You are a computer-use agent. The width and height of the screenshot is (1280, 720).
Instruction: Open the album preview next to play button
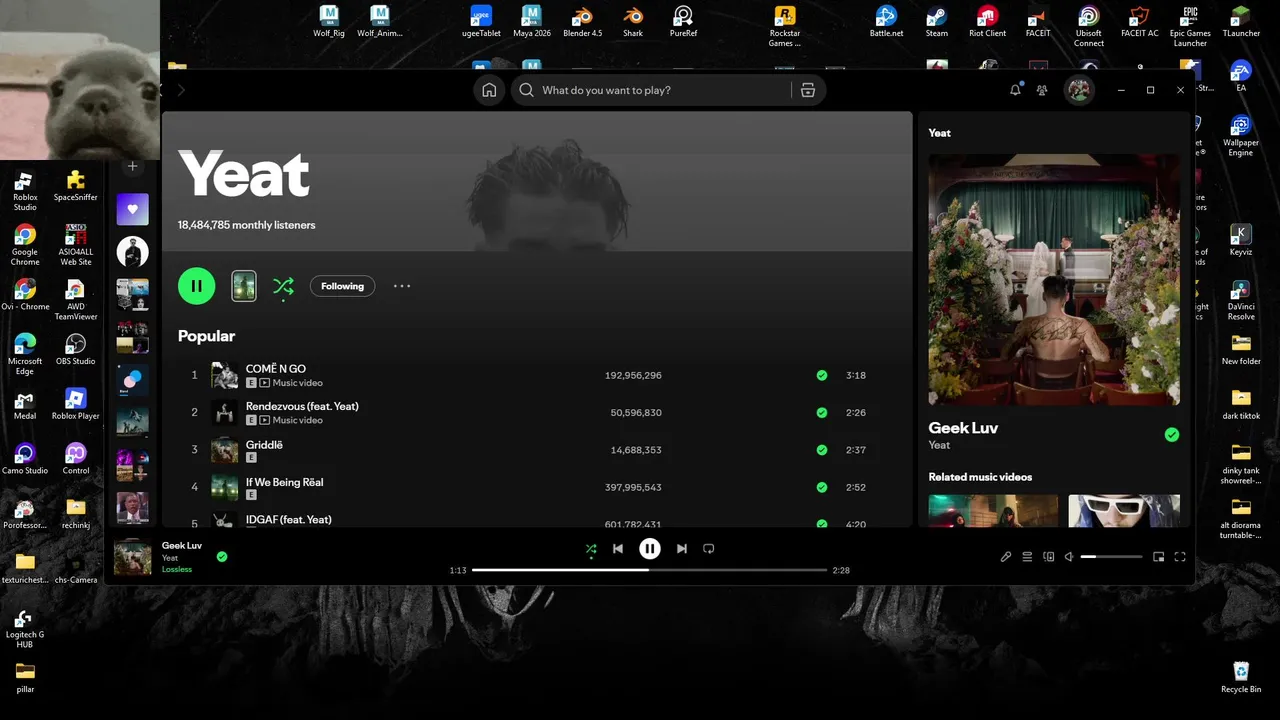coord(244,286)
